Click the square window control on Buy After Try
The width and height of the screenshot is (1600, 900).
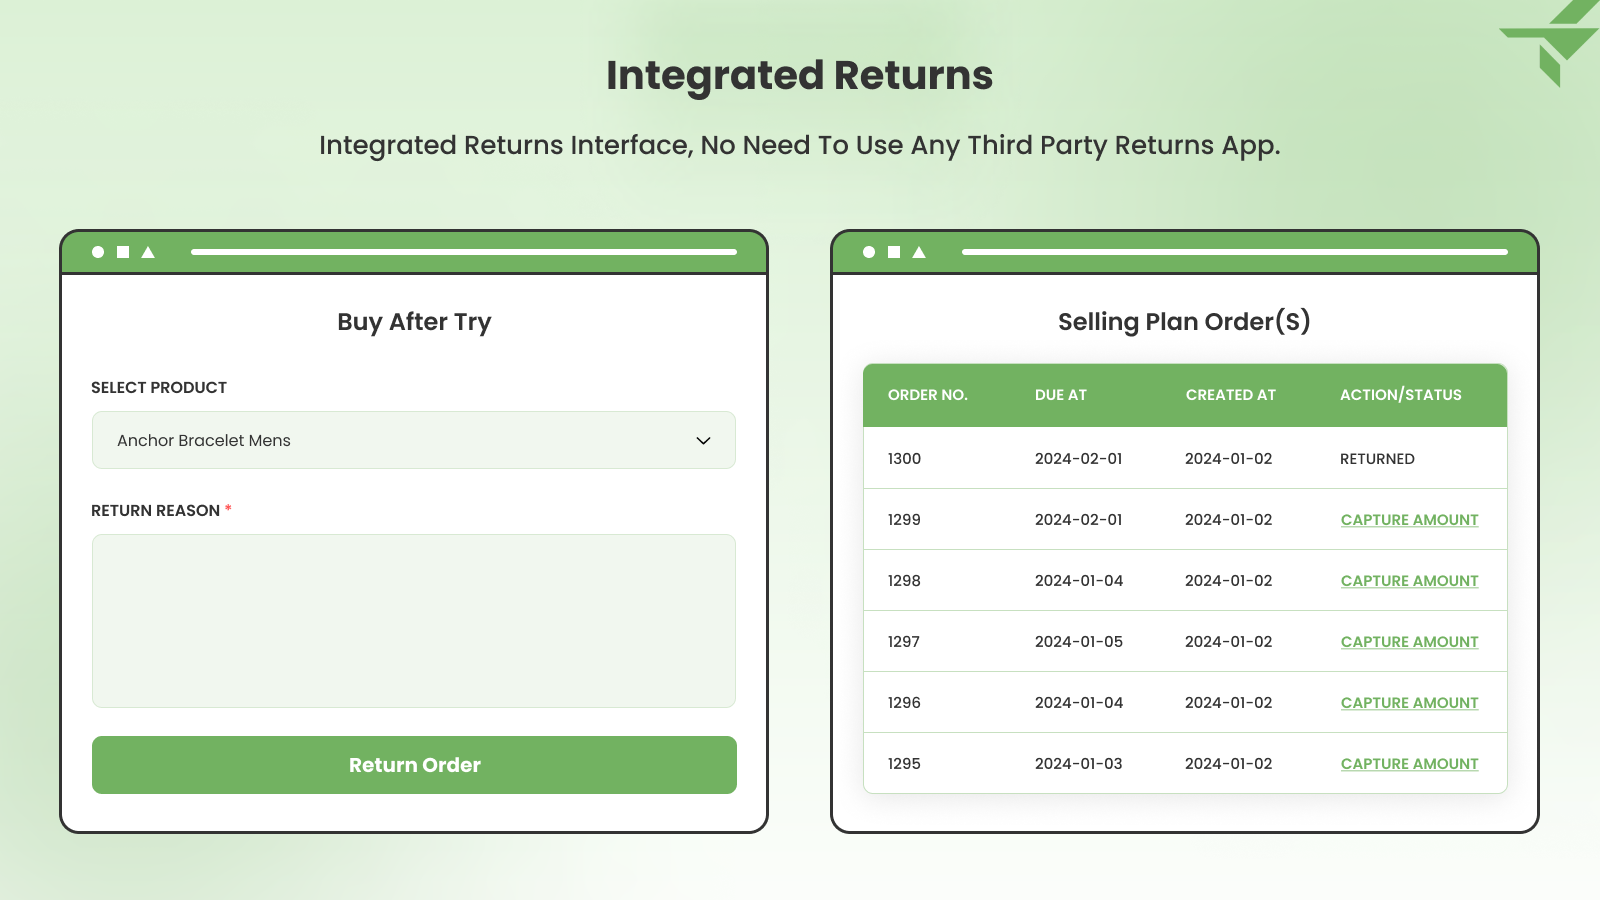(x=121, y=251)
